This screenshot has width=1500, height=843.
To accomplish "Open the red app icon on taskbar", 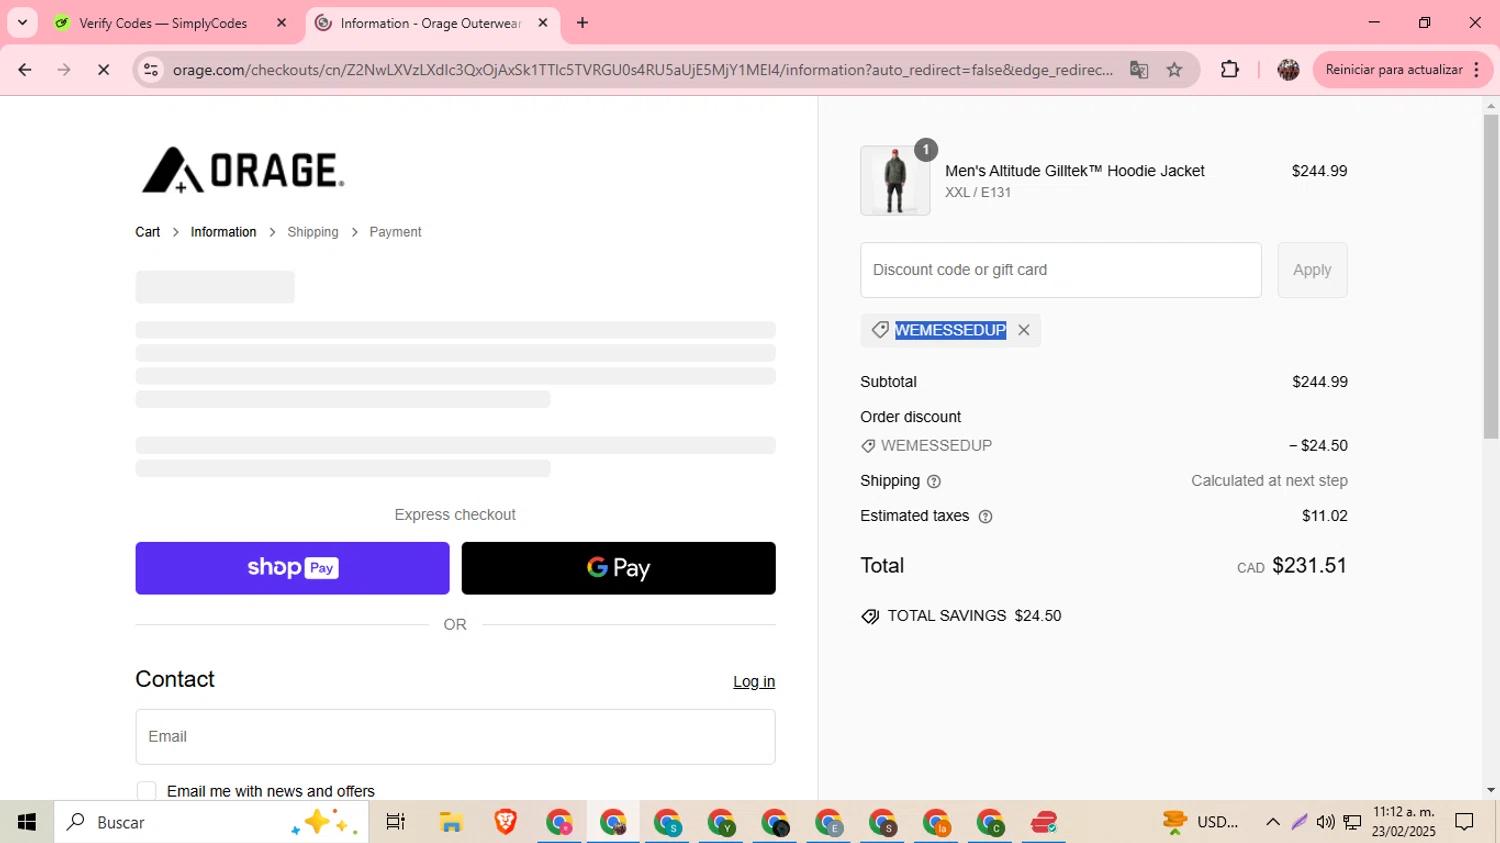I will 1044,822.
